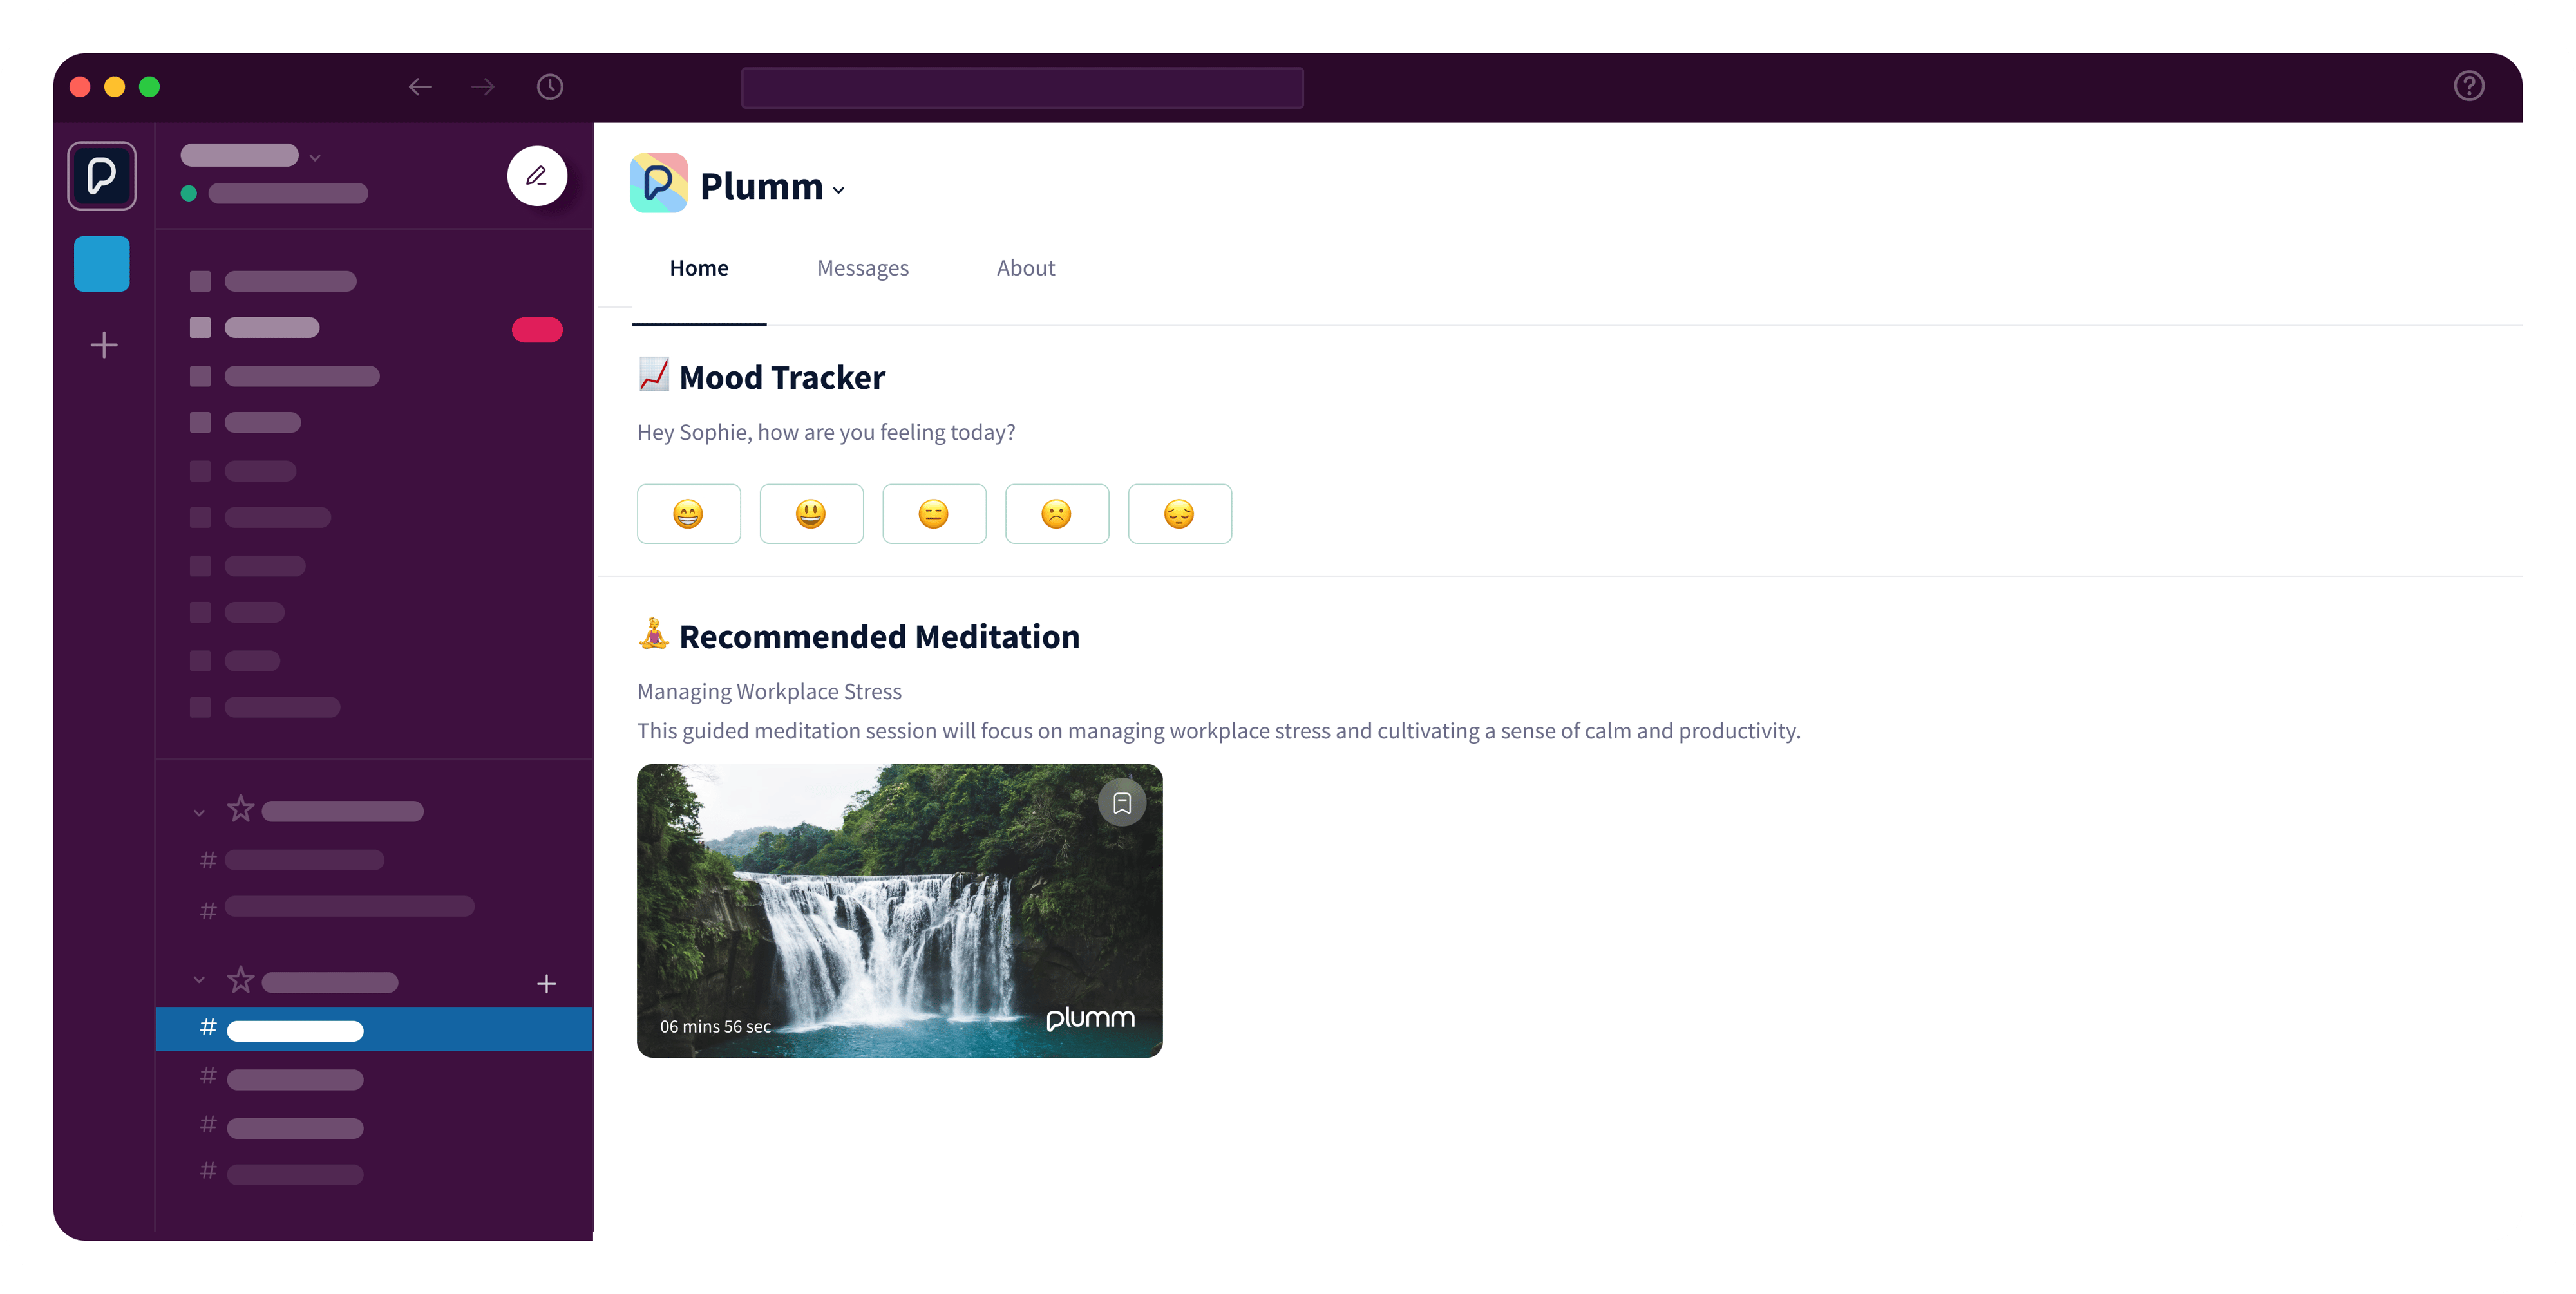Click the plus icon to add a channel
This screenshot has height=1294, width=2576.
[x=546, y=983]
